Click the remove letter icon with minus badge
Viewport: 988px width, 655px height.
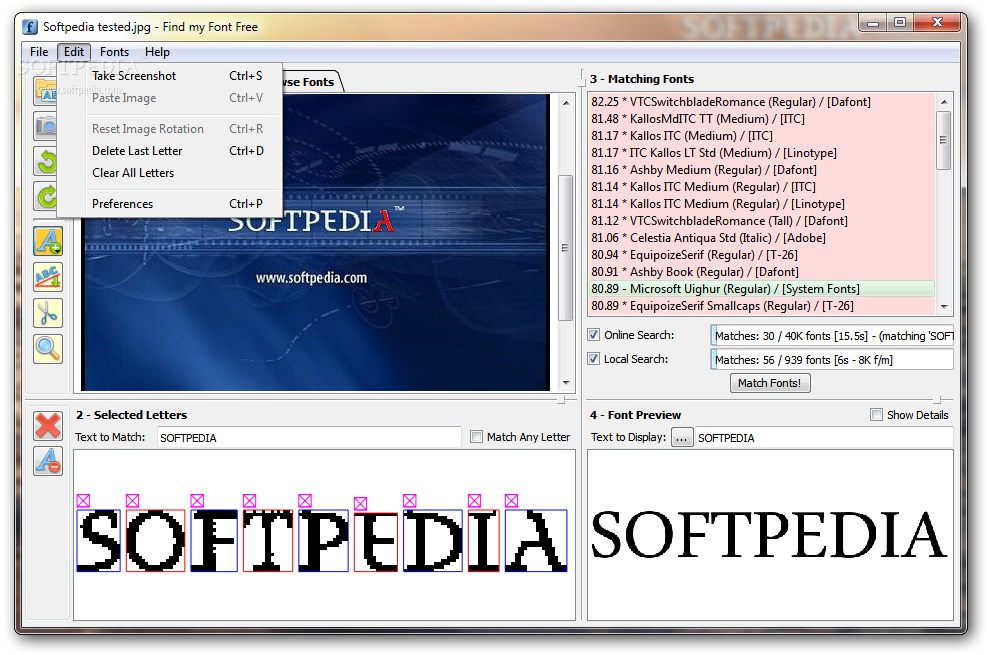(x=48, y=461)
